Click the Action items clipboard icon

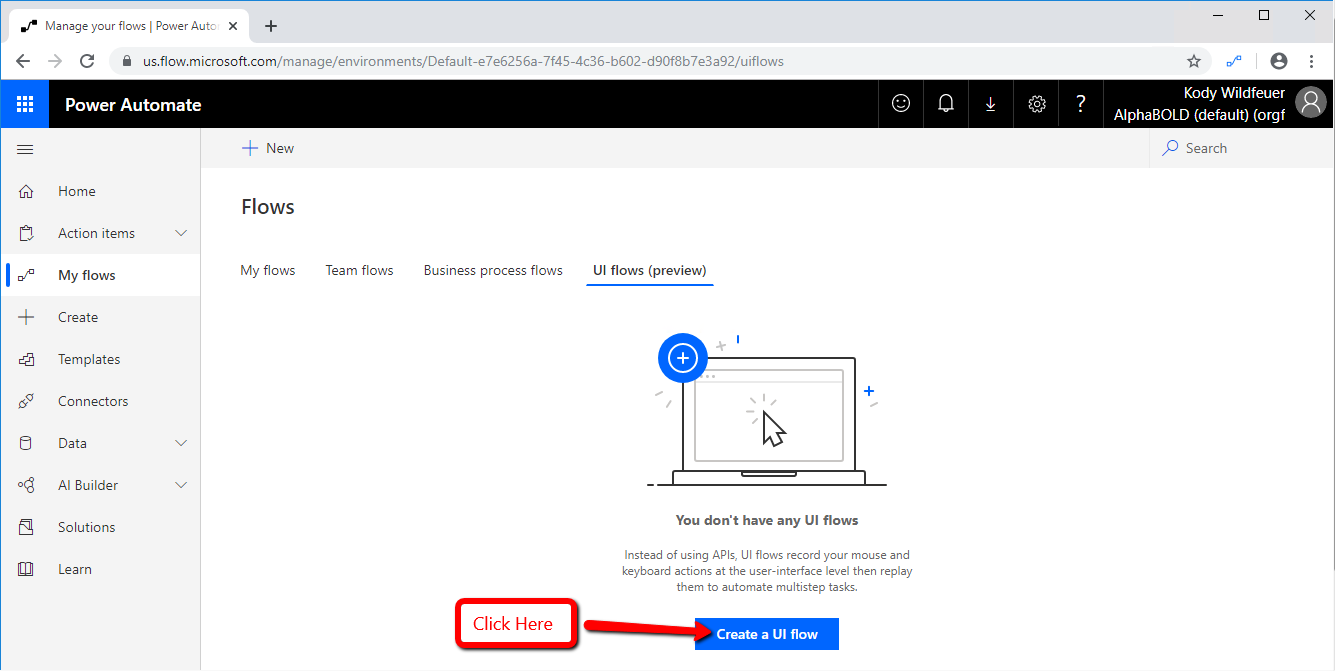26,233
